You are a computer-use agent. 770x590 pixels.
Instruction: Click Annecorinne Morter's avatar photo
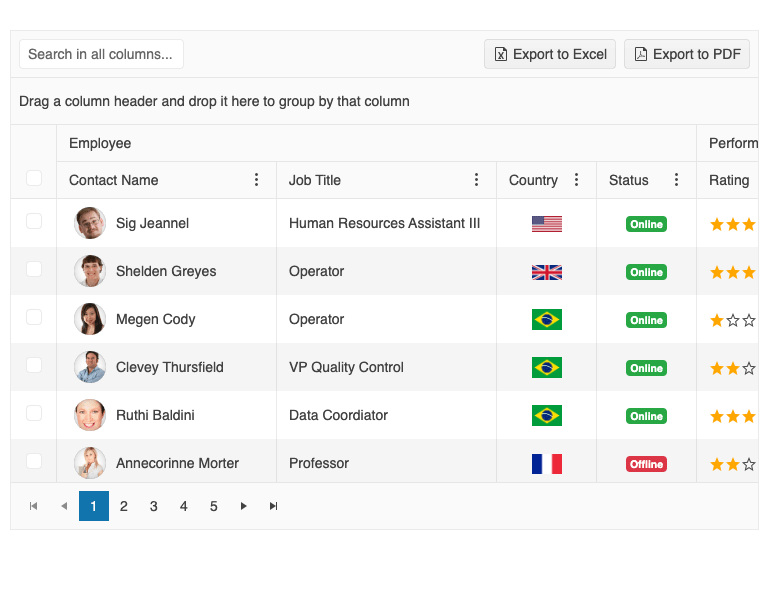[90, 463]
